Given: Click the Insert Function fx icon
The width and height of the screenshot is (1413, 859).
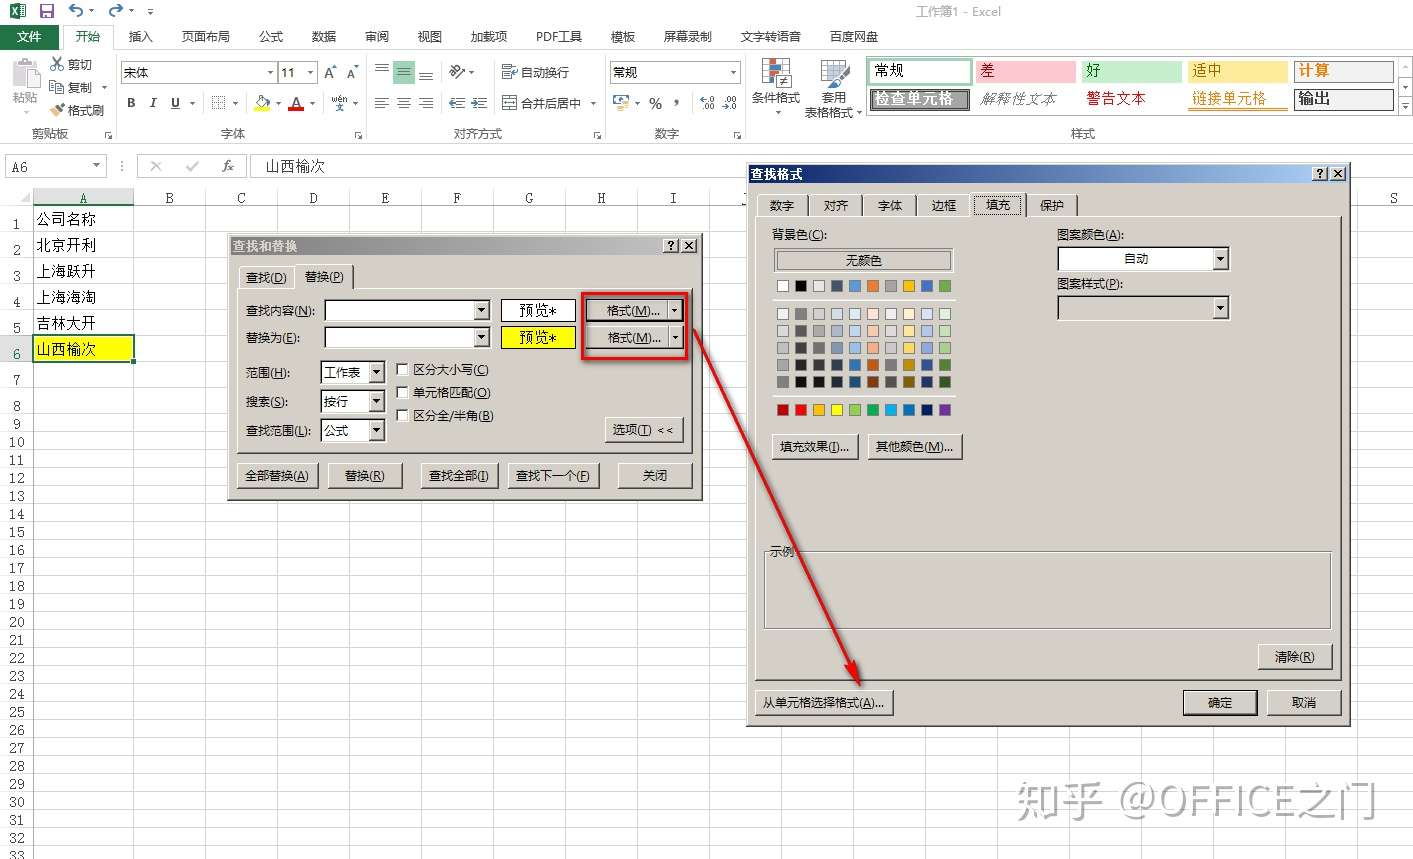Looking at the screenshot, I should (228, 166).
